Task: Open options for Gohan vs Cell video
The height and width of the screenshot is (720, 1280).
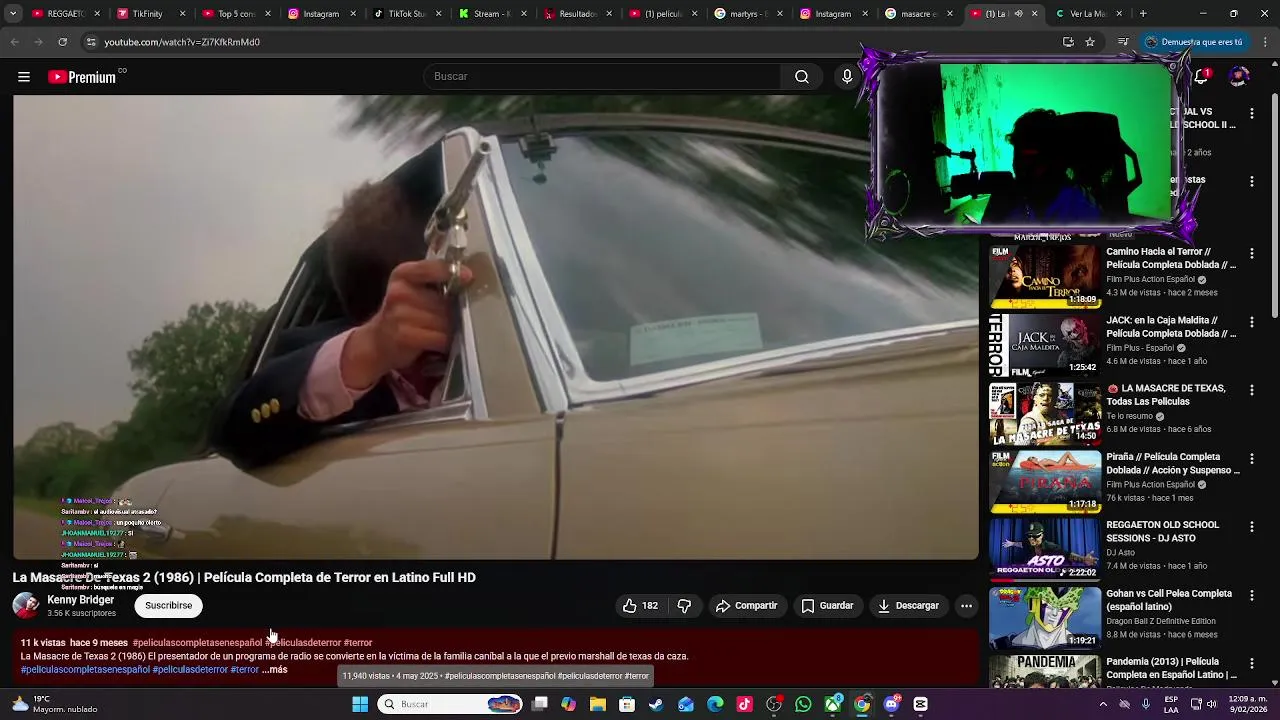Action: click(x=1251, y=596)
